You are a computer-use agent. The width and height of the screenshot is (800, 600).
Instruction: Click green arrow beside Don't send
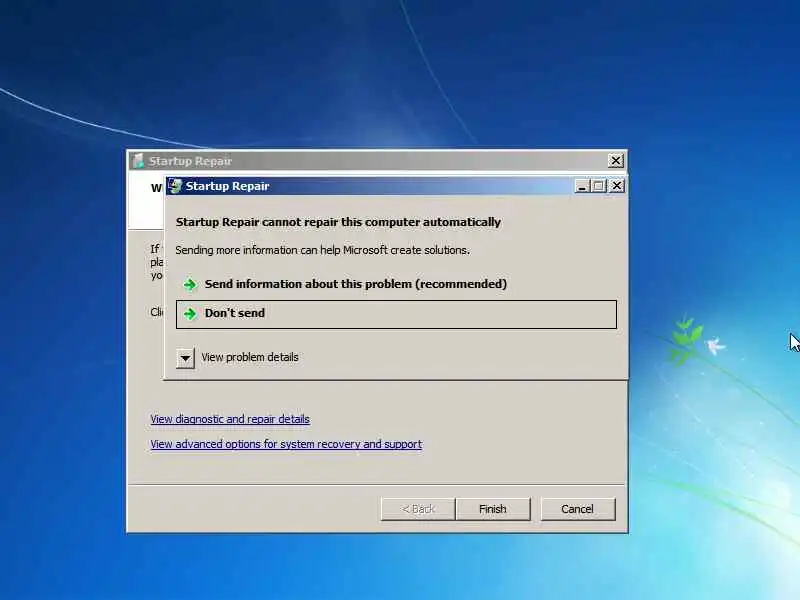point(190,313)
